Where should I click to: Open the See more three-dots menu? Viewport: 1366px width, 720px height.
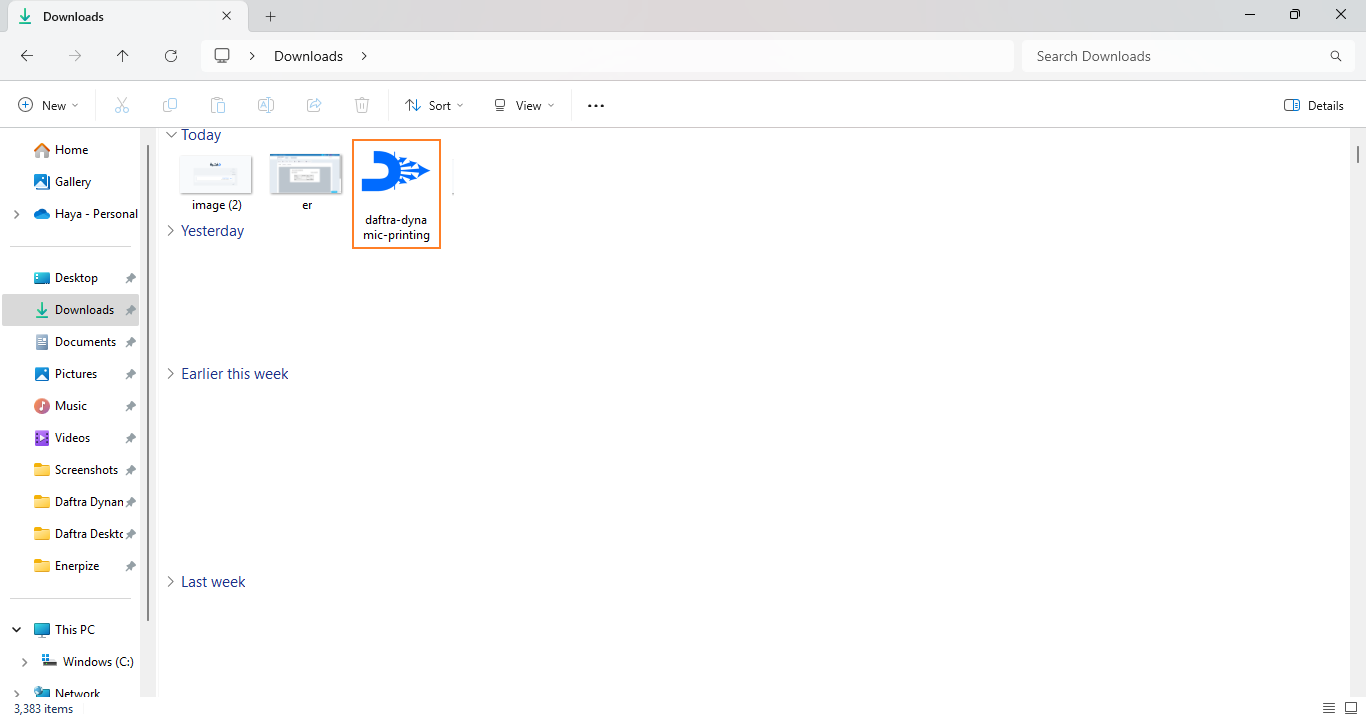[596, 105]
